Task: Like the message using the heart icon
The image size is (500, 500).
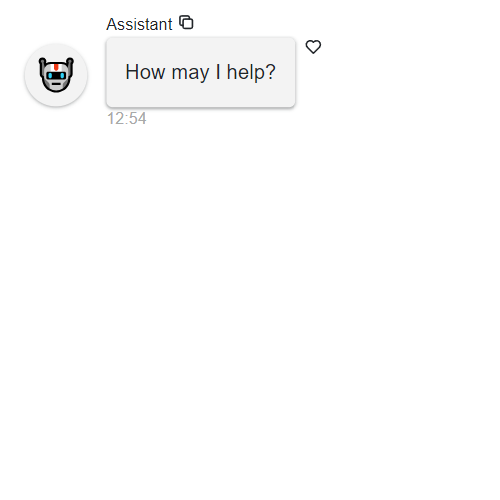Action: tap(313, 47)
